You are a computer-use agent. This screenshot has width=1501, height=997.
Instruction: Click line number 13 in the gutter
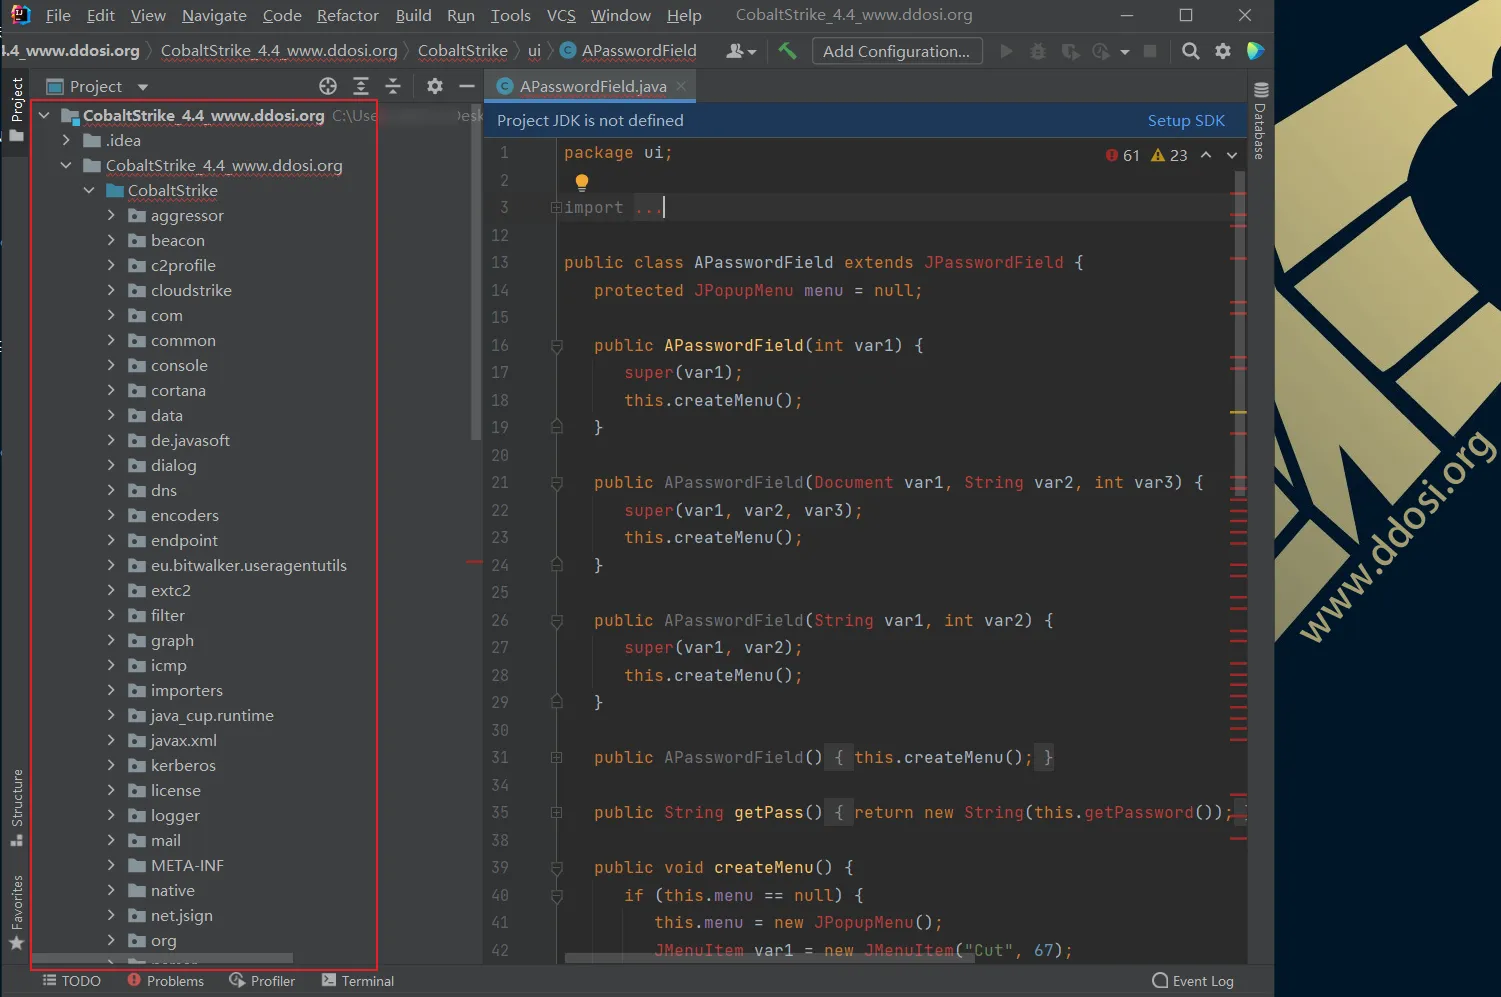(500, 262)
